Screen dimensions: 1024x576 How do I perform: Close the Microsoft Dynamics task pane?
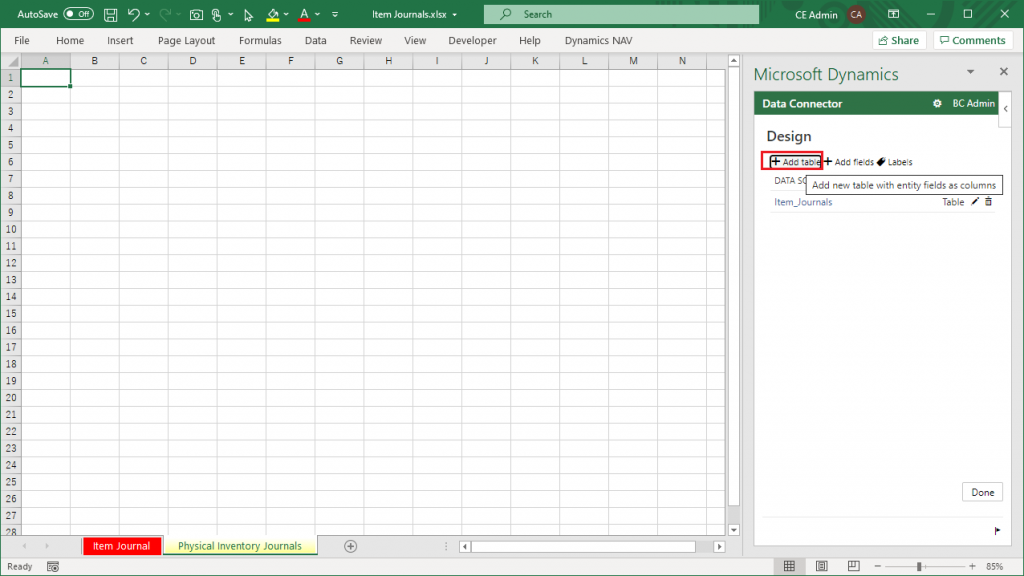pyautogui.click(x=1004, y=72)
